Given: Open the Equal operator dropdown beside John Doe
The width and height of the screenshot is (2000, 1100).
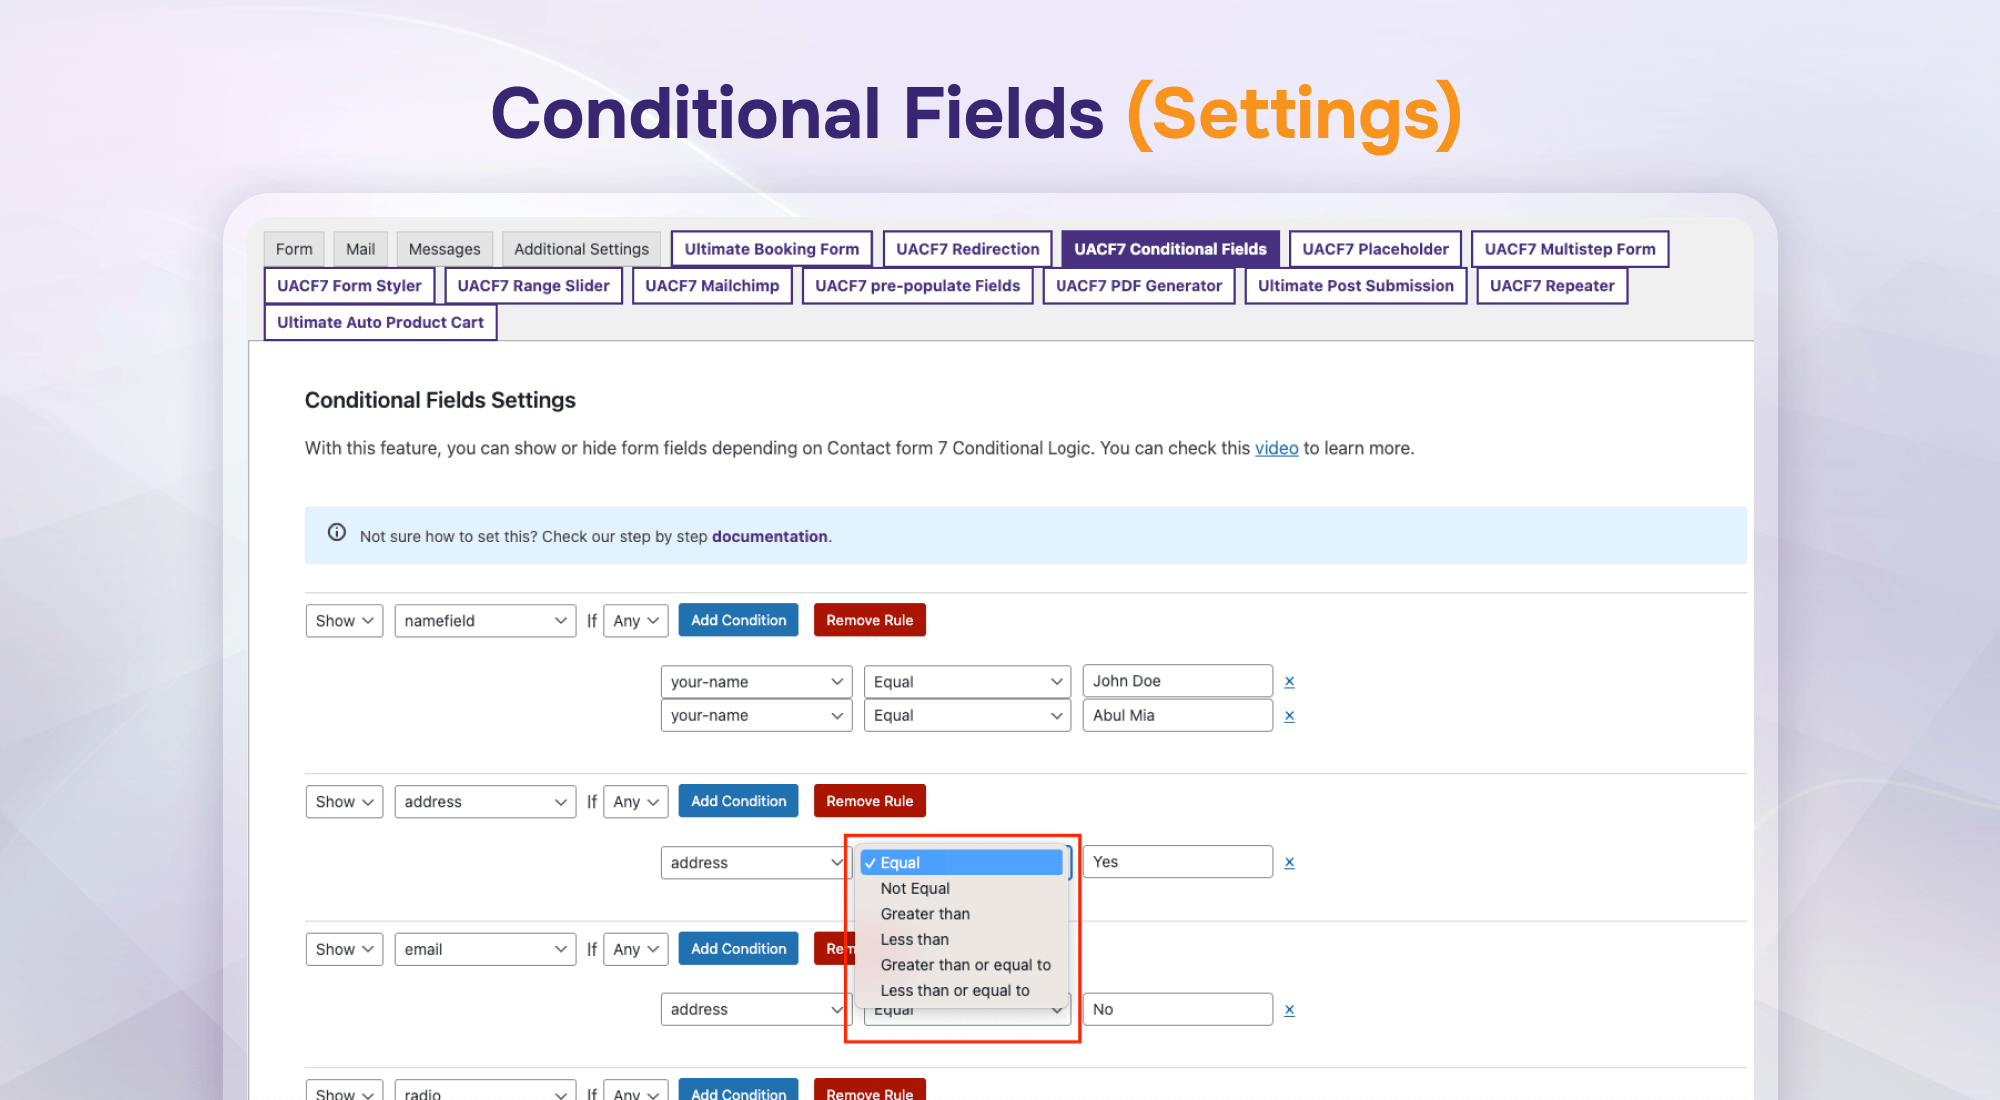Looking at the screenshot, I should click(967, 682).
